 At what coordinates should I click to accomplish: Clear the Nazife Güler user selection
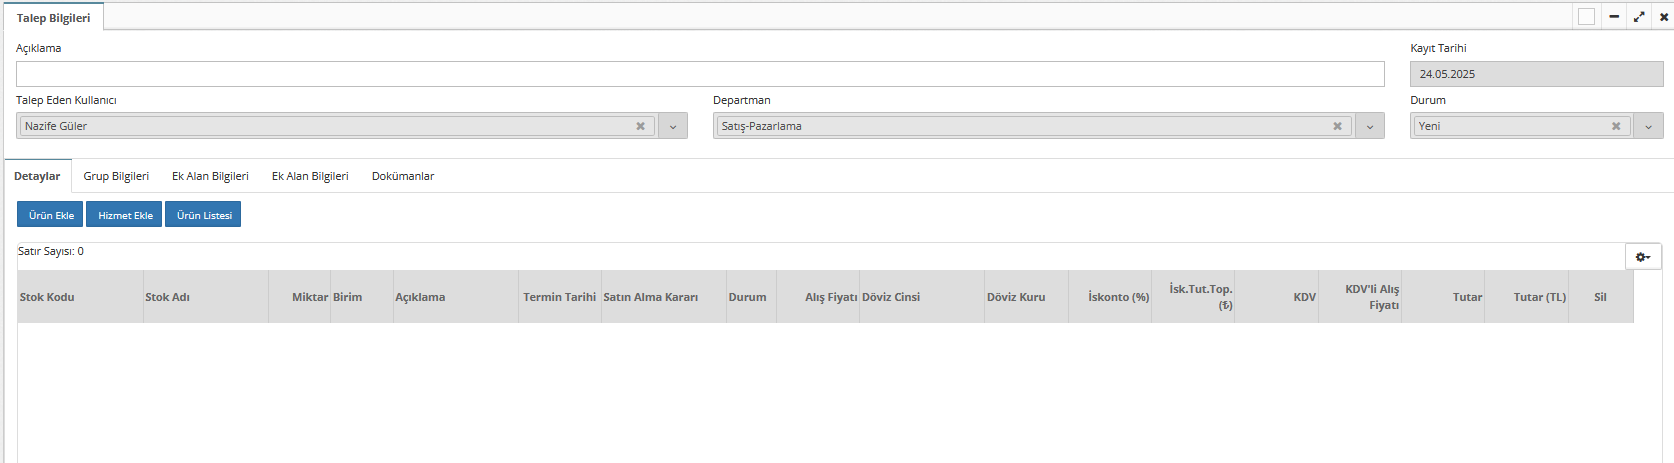tap(640, 126)
